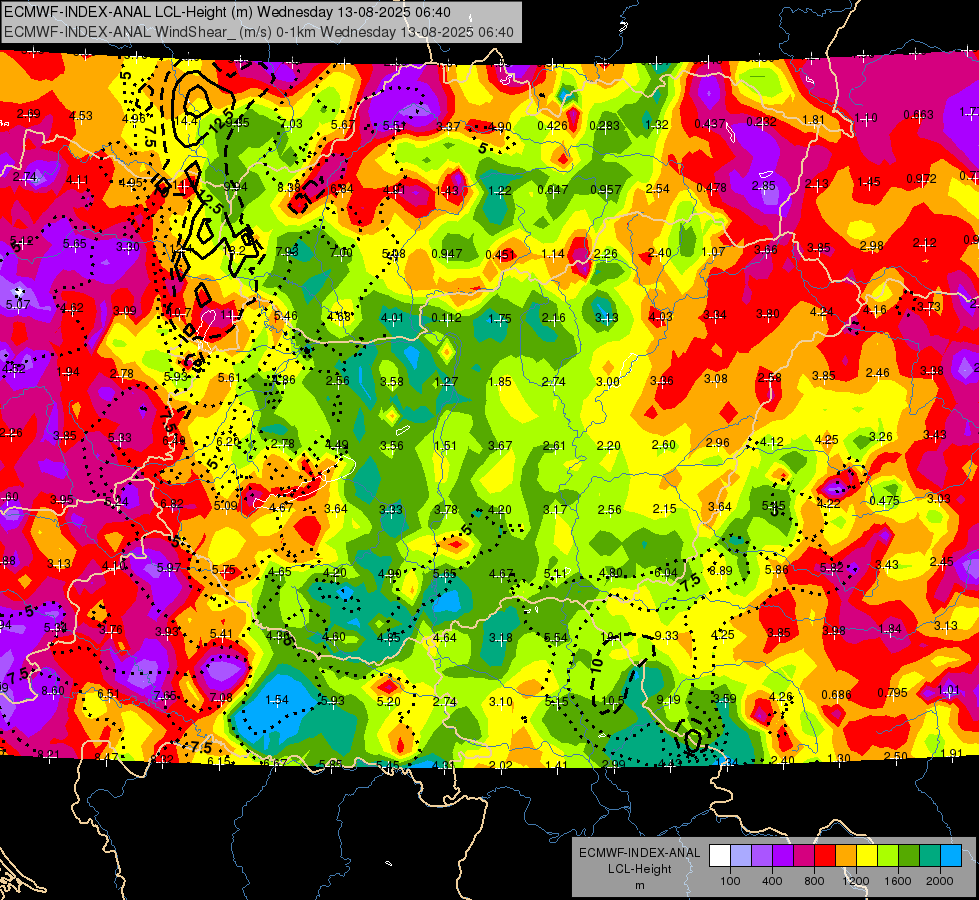Image resolution: width=979 pixels, height=900 pixels.
Task: Click the legend tick label 2000
Action: point(940,881)
